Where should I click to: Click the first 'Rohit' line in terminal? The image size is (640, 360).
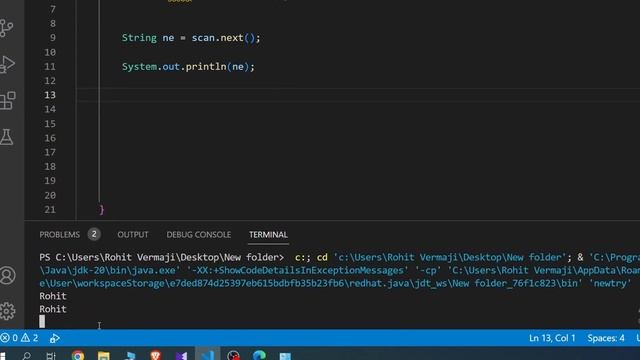pyautogui.click(x=53, y=296)
